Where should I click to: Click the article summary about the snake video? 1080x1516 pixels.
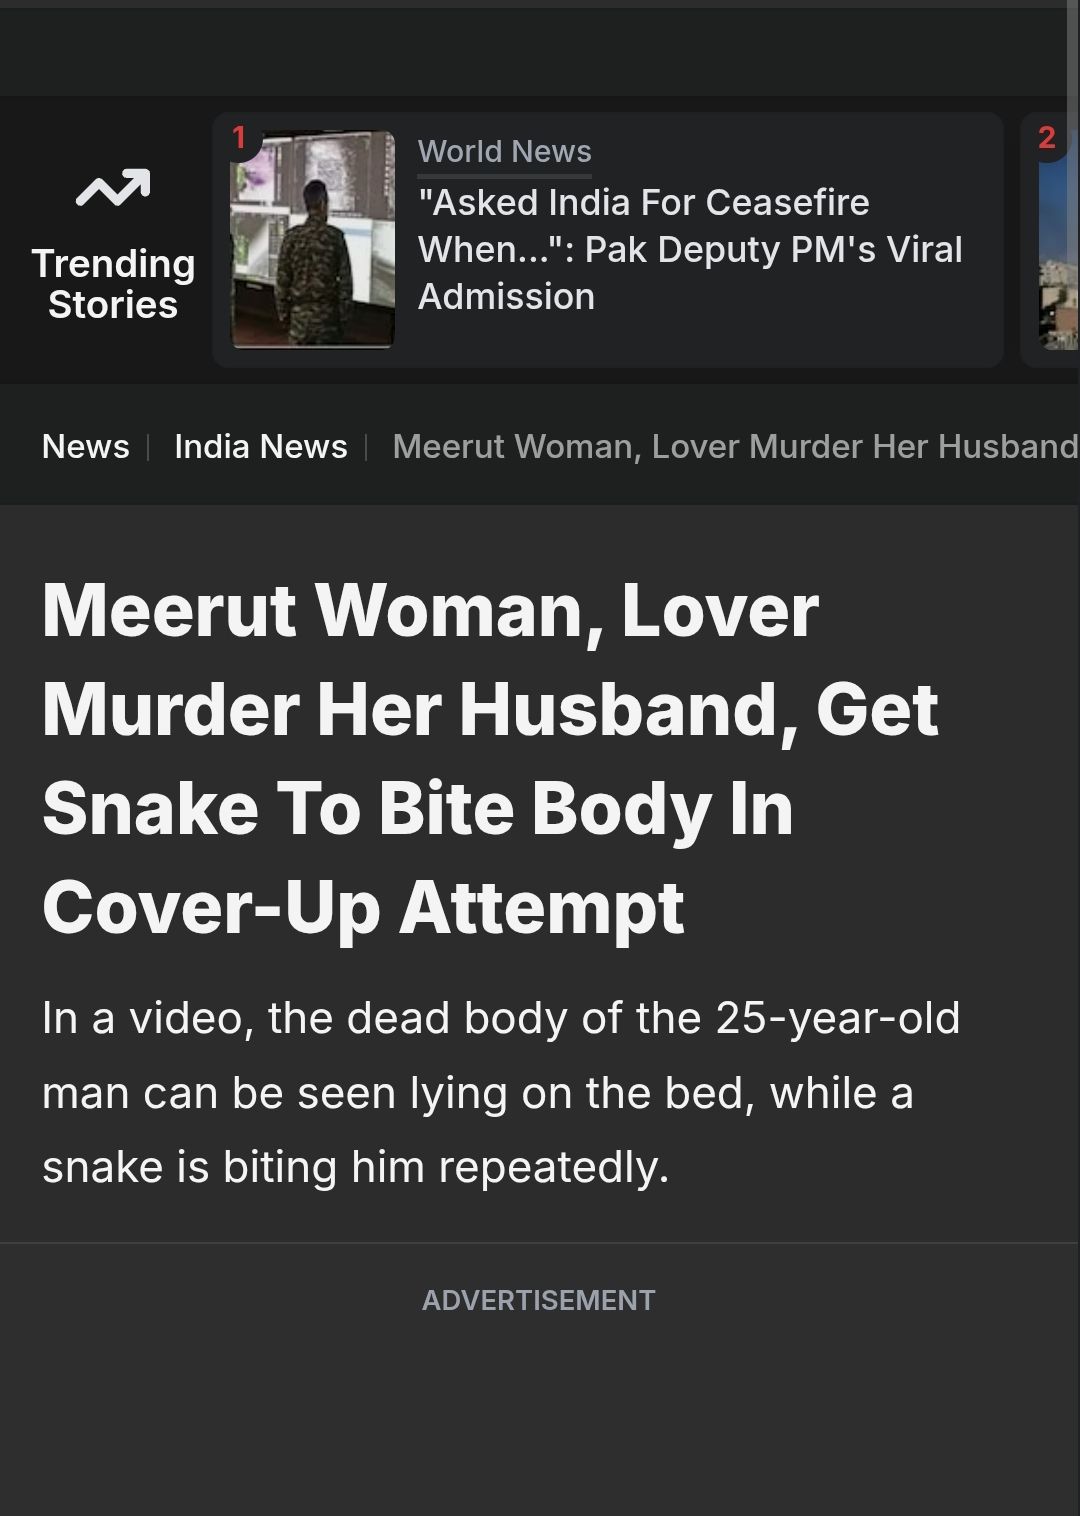click(501, 1092)
